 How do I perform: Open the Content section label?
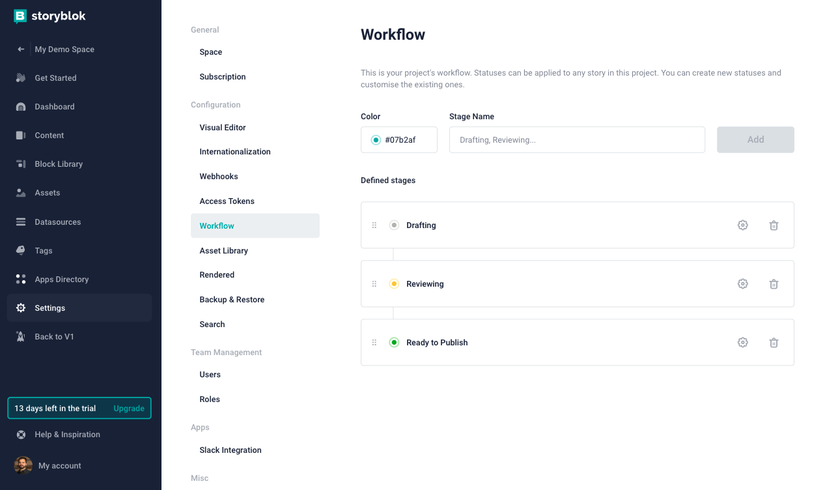[x=49, y=135]
